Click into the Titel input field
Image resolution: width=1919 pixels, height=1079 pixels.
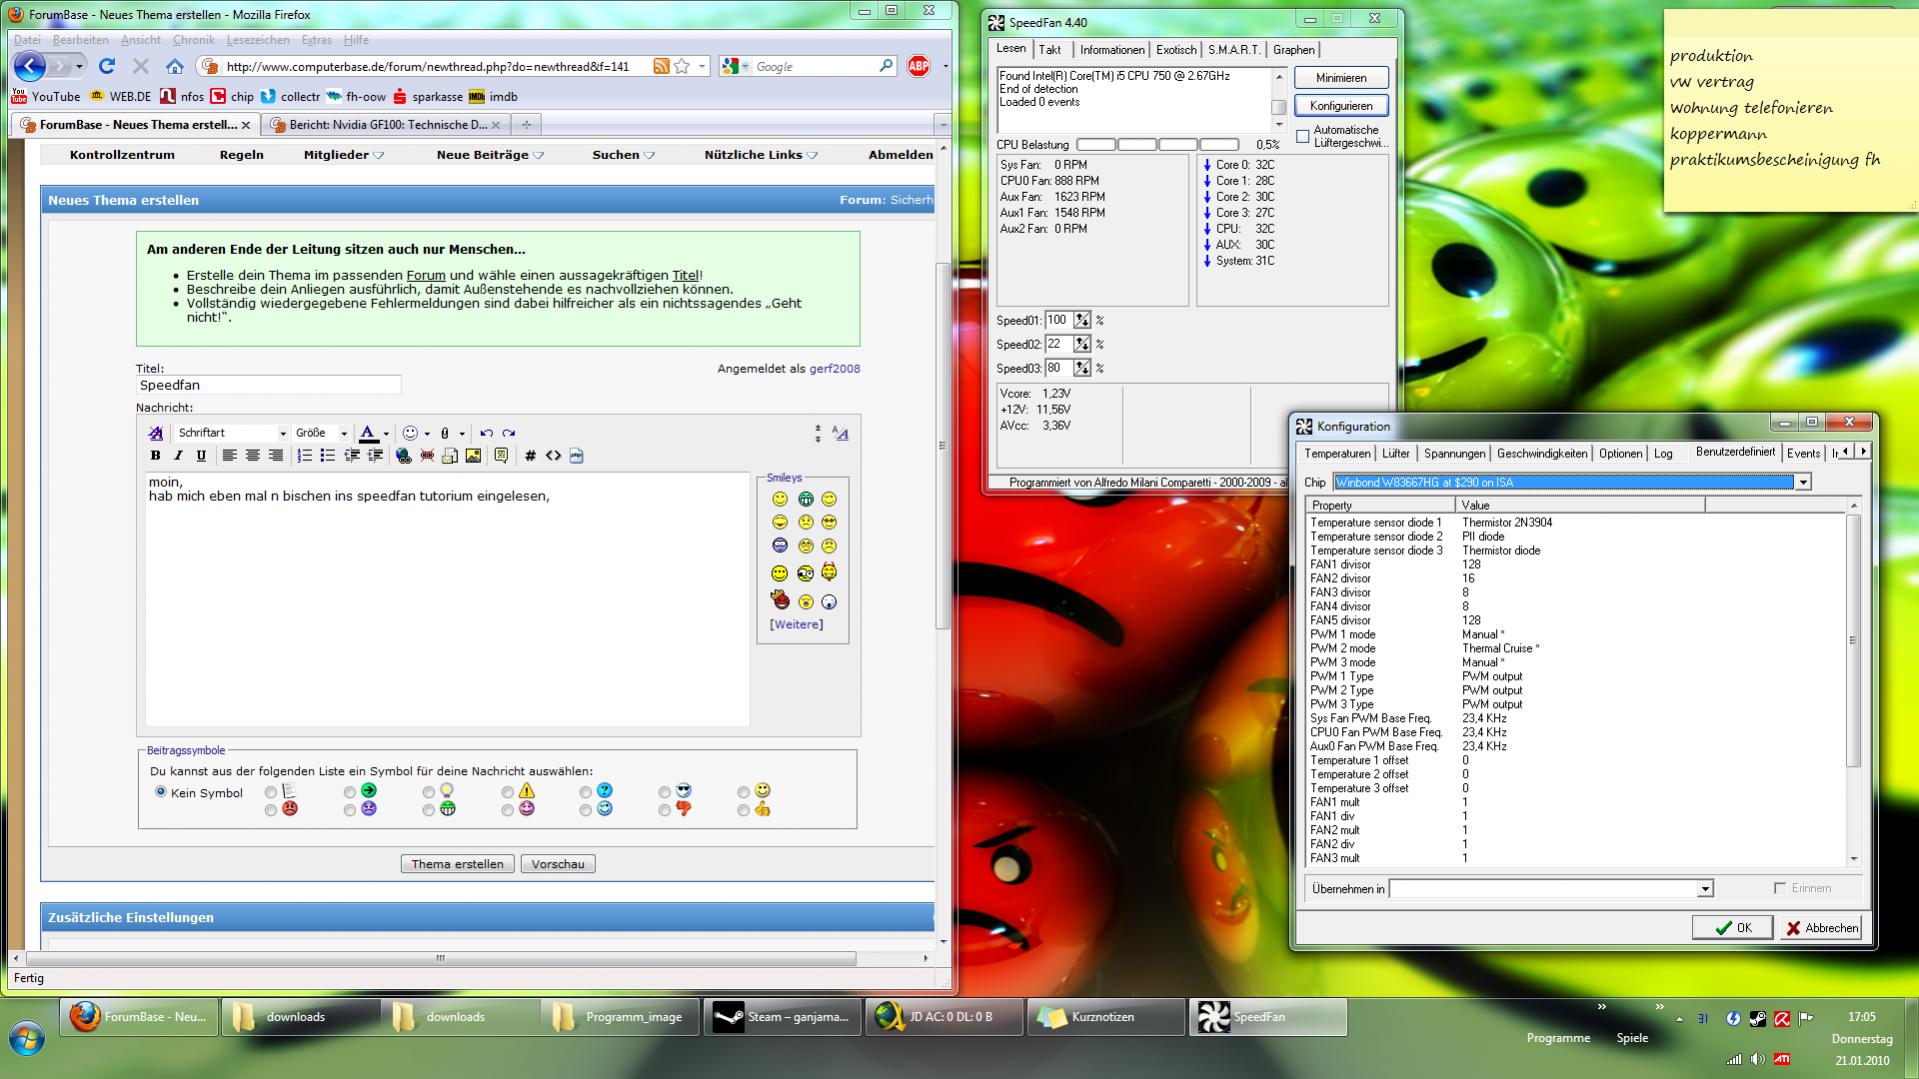pyautogui.click(x=268, y=385)
